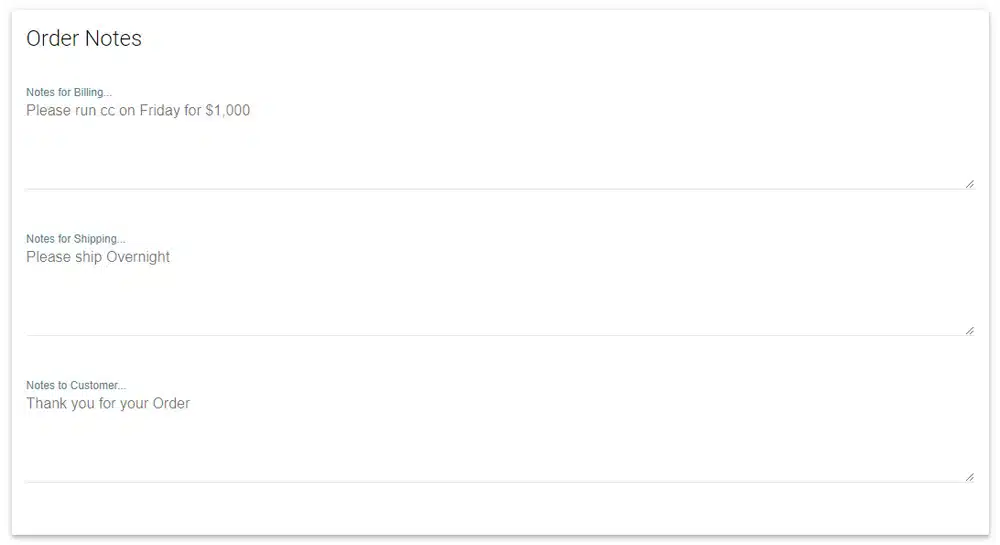Click the "Notes for Billing..." field label
Image resolution: width=1000 pixels, height=545 pixels.
pyautogui.click(x=69, y=93)
